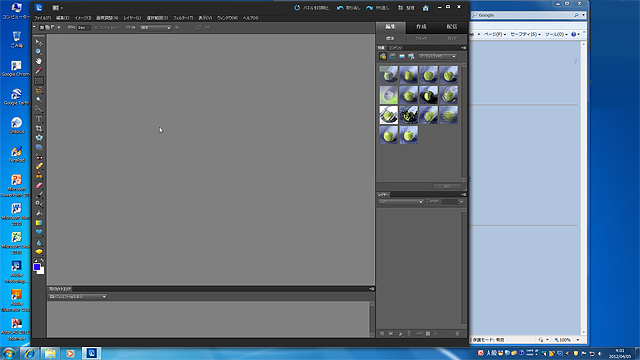Viewport: 640px width, 360px height.
Task: Click the 取り消し undo button
Action: coord(348,8)
